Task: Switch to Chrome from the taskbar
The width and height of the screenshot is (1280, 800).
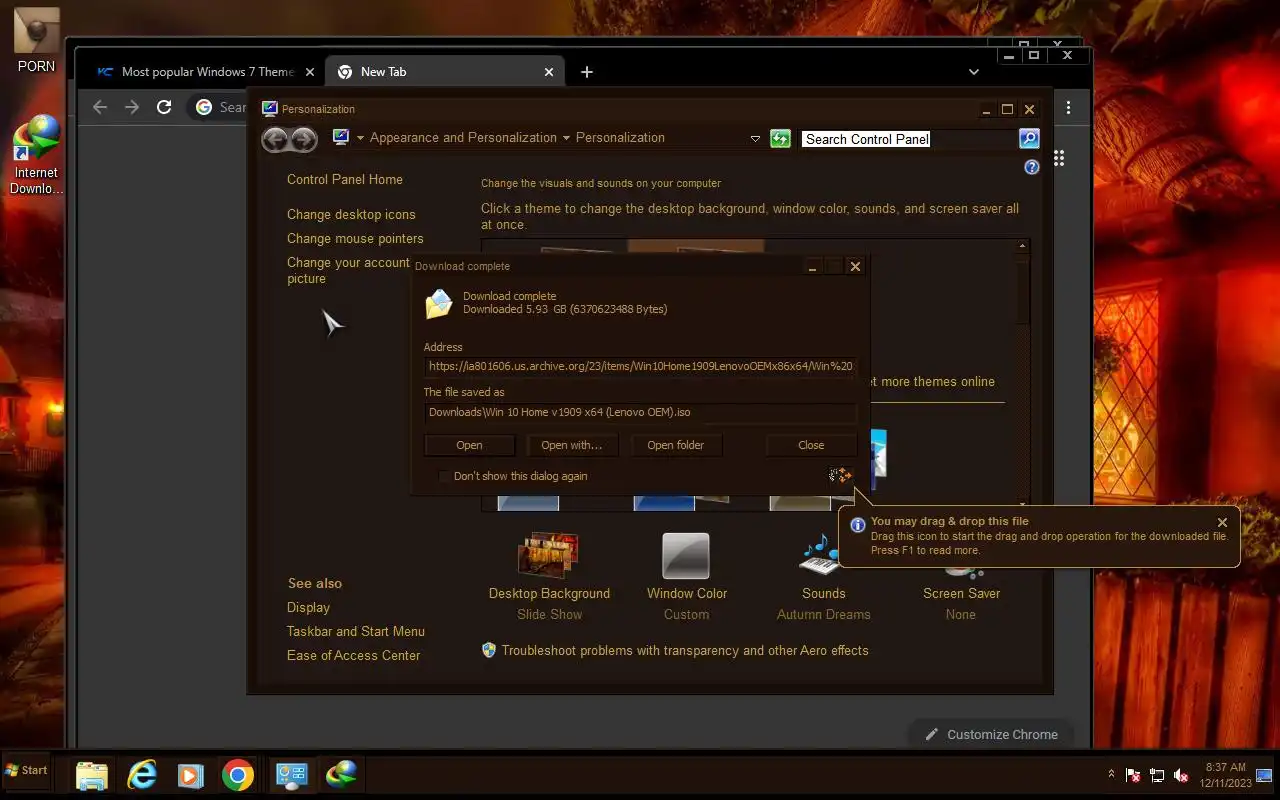Action: [x=238, y=775]
